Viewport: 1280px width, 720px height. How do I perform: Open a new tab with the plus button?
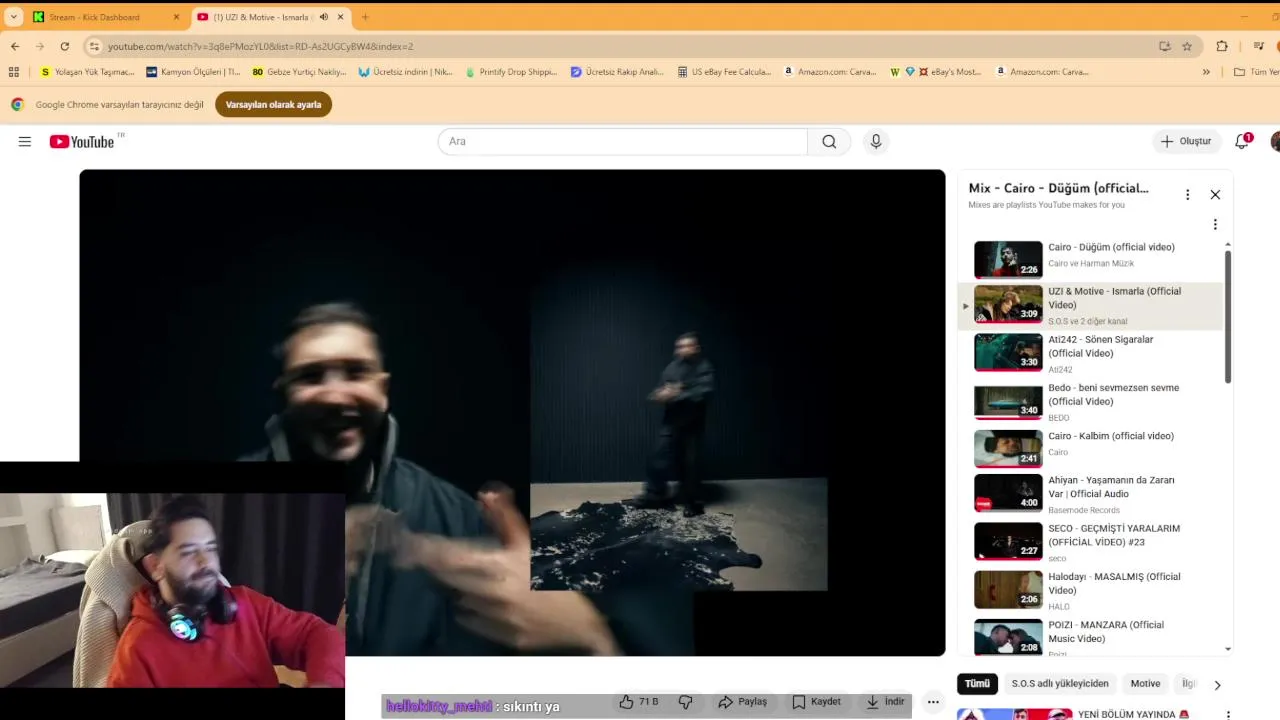[365, 17]
